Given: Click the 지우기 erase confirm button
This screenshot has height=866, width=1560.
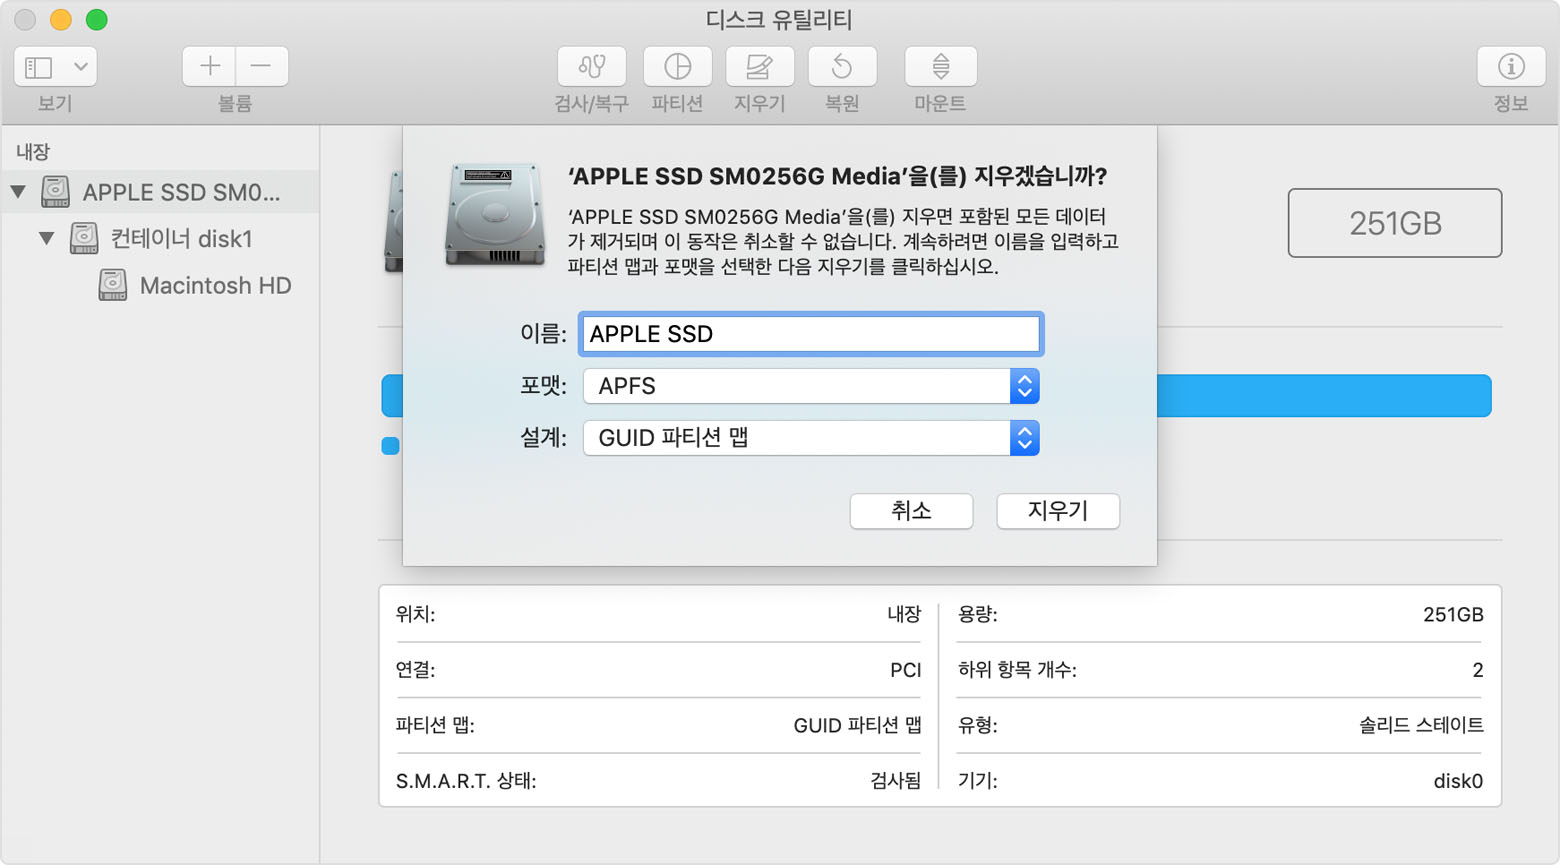Looking at the screenshot, I should (x=1058, y=511).
